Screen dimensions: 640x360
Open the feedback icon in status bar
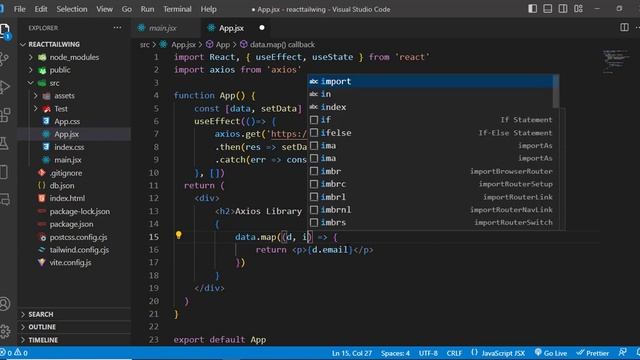click(x=622, y=353)
